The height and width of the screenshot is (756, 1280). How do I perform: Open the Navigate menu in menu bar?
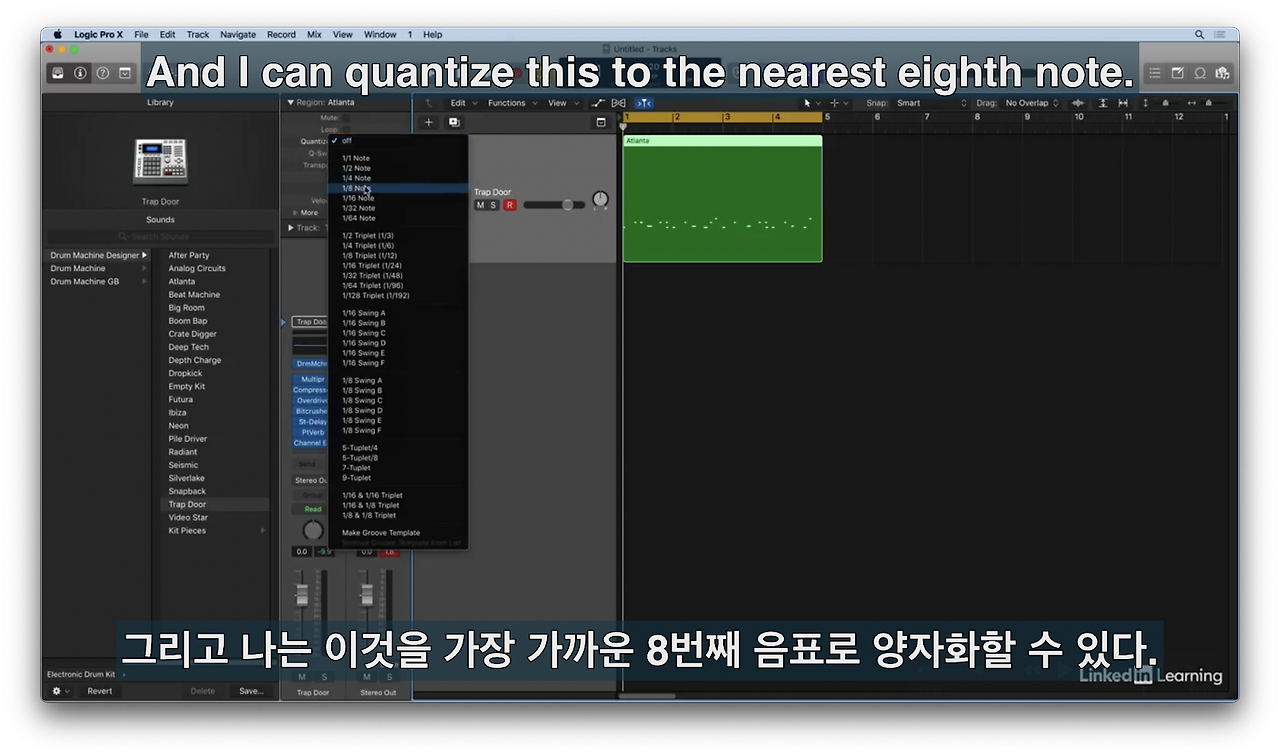pyautogui.click(x=238, y=34)
